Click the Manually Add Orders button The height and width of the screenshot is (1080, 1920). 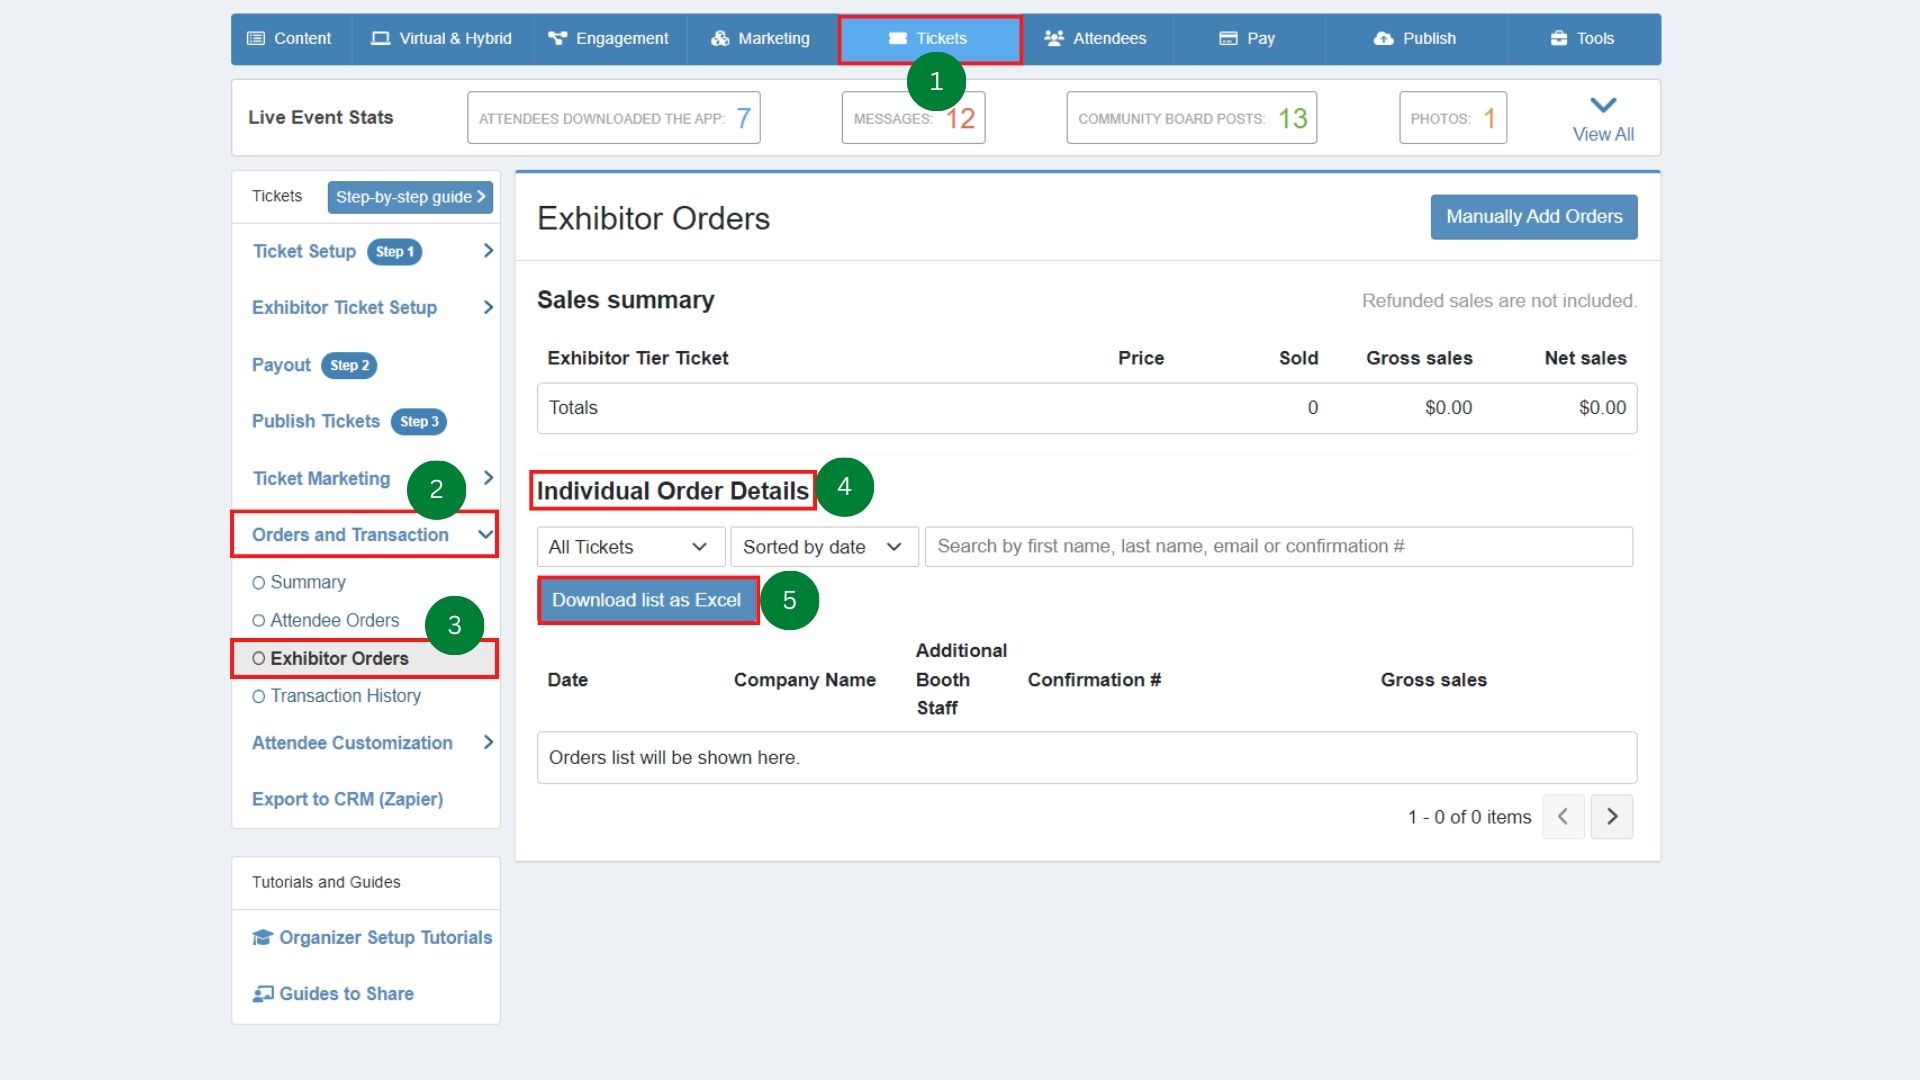click(1533, 217)
